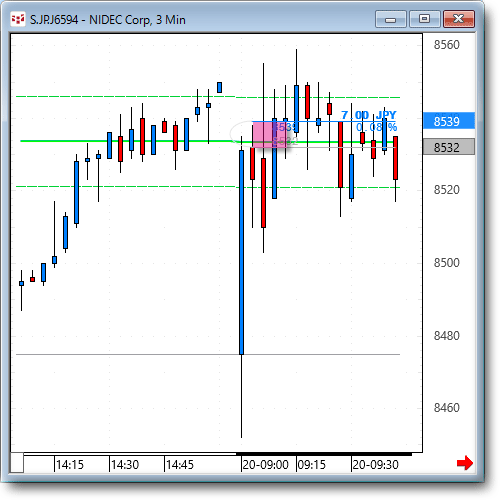Click the 8480 price axis label
502x500 pixels.
[446, 335]
